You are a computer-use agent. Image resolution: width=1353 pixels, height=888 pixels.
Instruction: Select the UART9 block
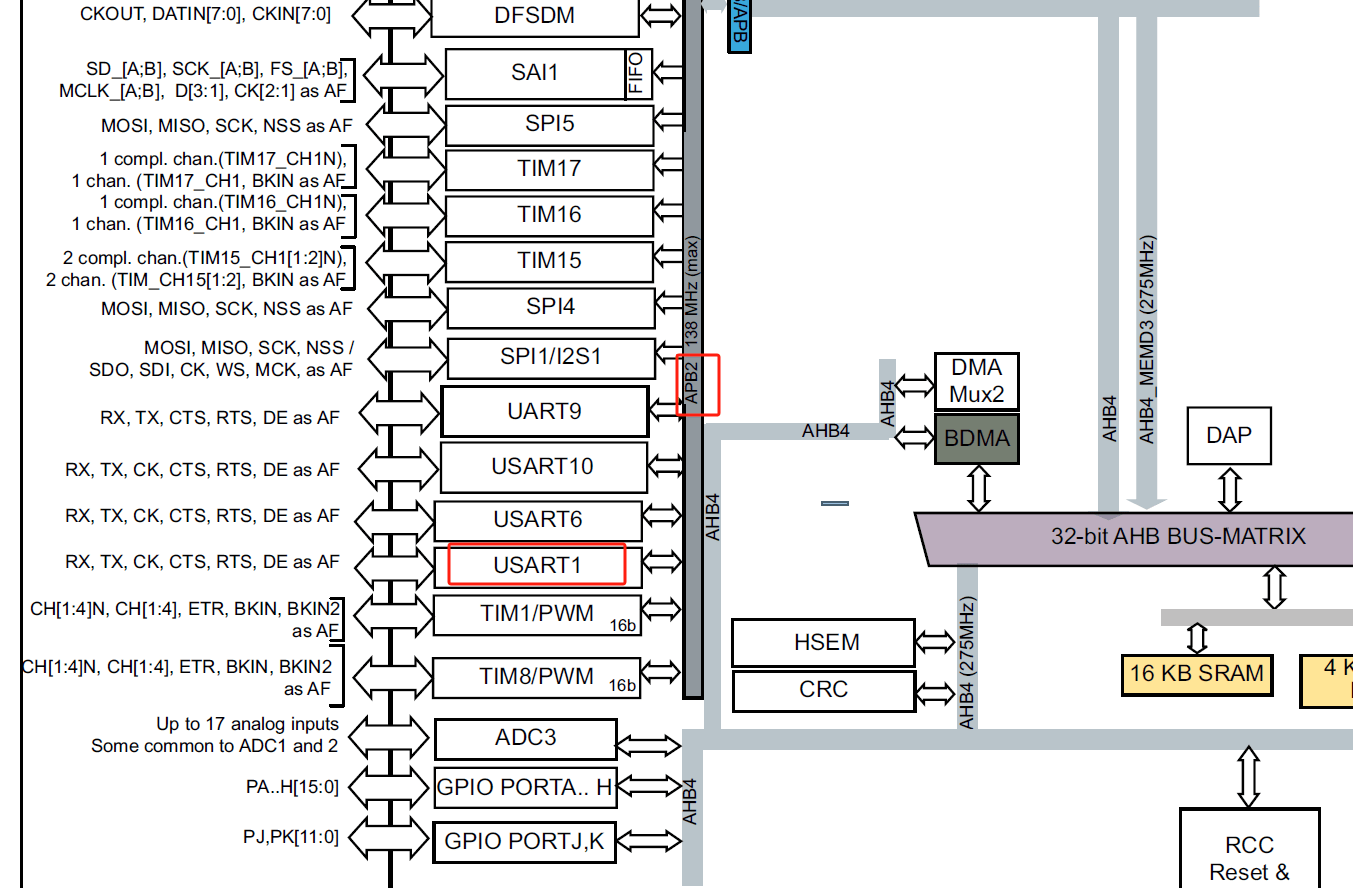tap(545, 411)
